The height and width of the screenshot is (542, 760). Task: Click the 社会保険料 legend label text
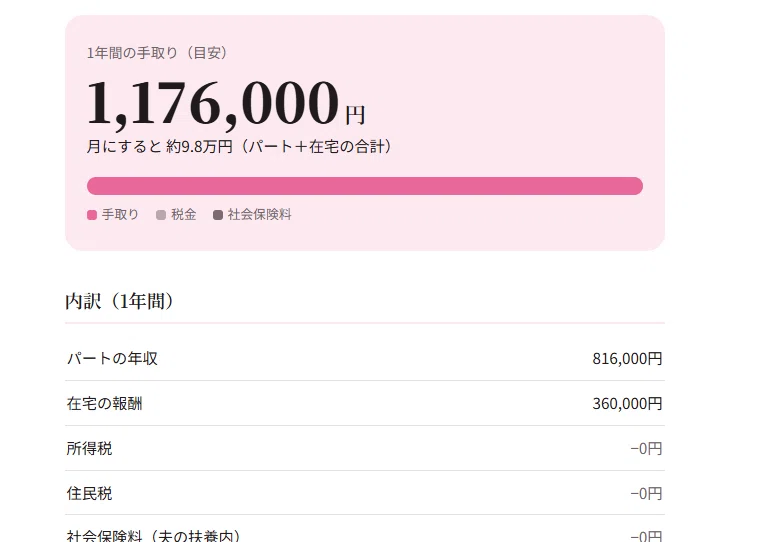(x=260, y=215)
